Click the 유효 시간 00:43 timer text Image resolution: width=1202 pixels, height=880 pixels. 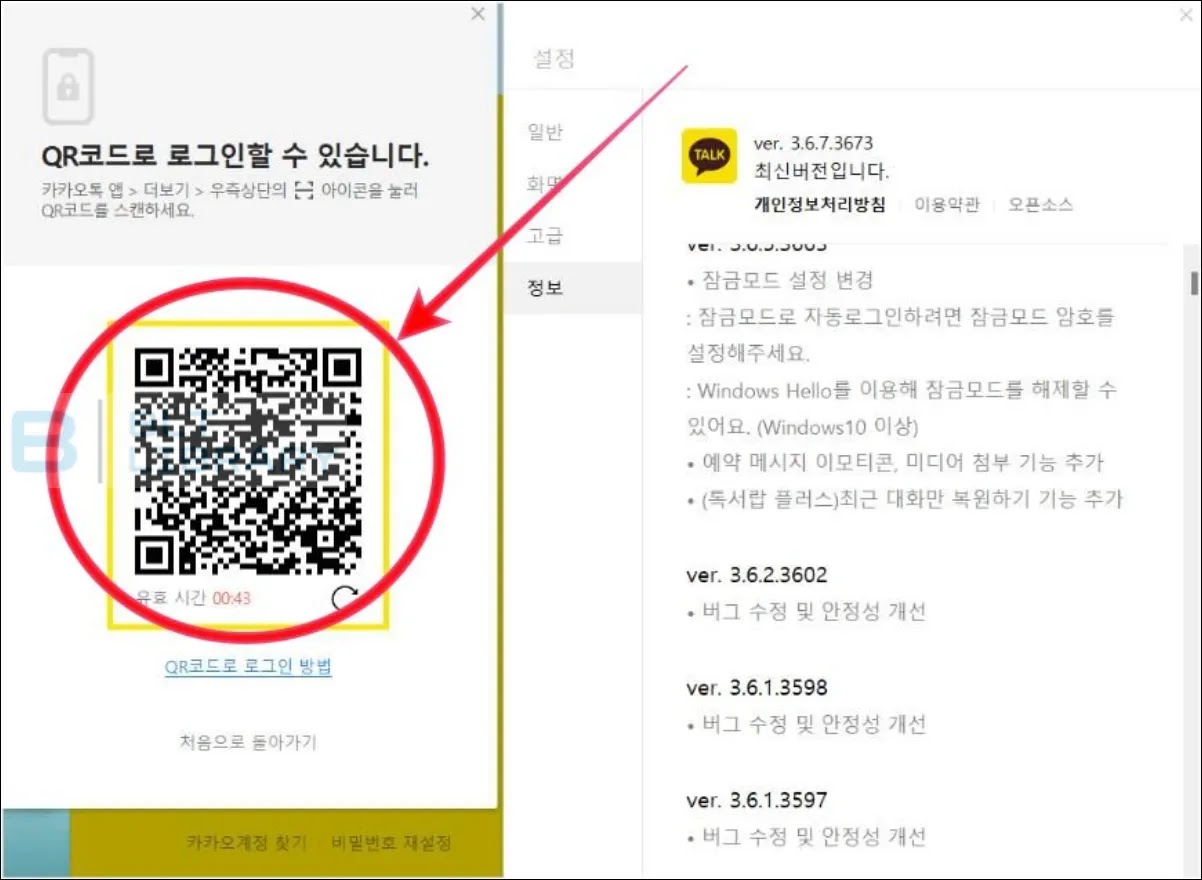194,598
